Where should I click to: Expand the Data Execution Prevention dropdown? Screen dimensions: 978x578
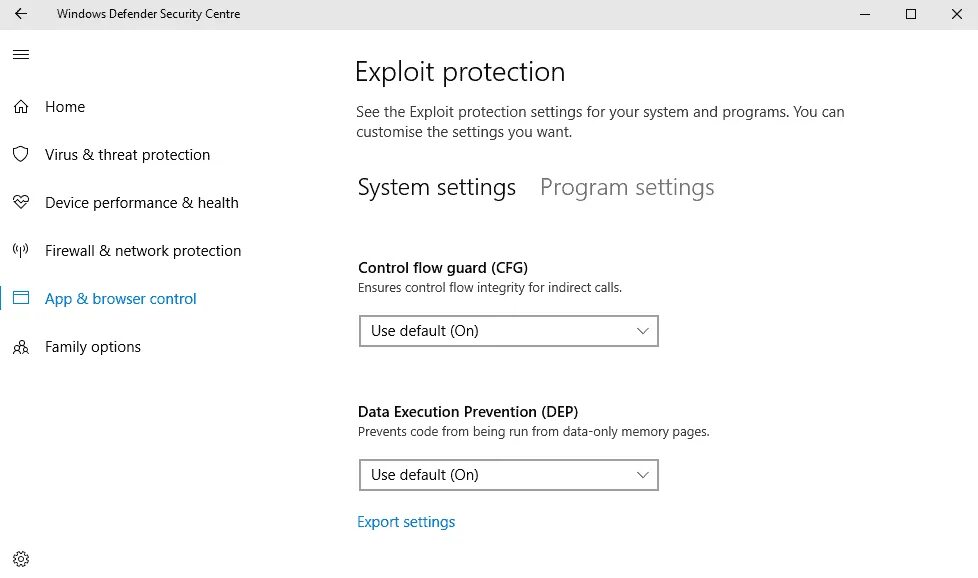(x=508, y=475)
